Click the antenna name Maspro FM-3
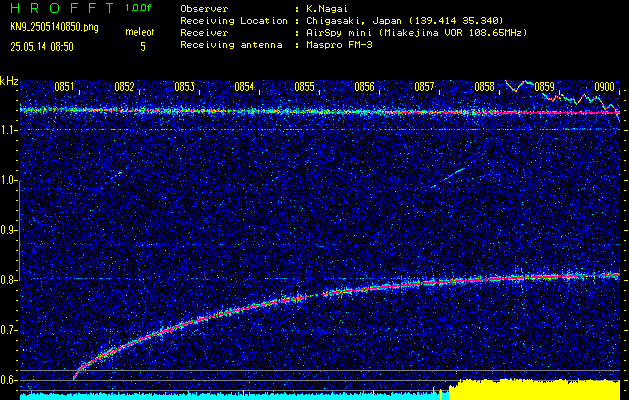This screenshot has height=400, width=629. pos(337,45)
